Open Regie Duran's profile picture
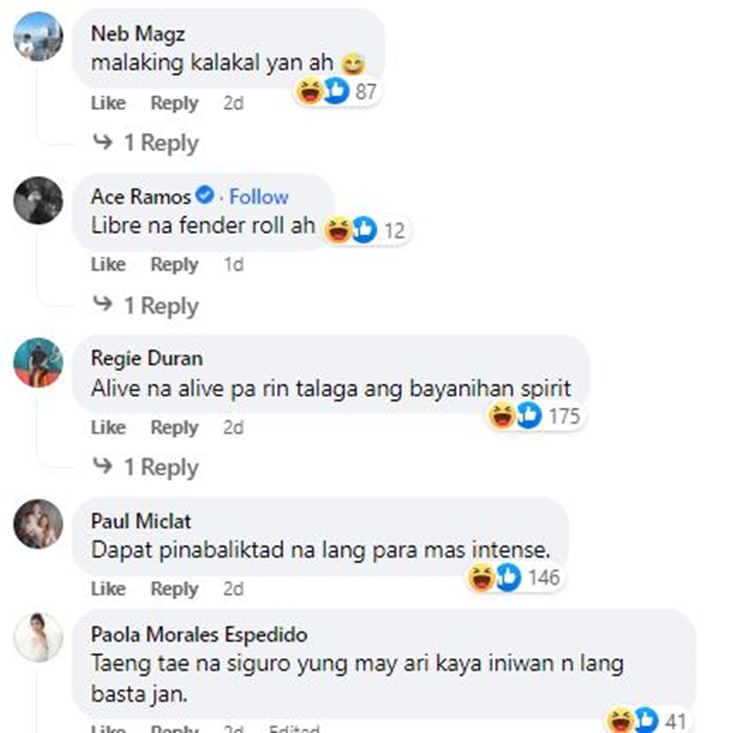 pos(38,362)
